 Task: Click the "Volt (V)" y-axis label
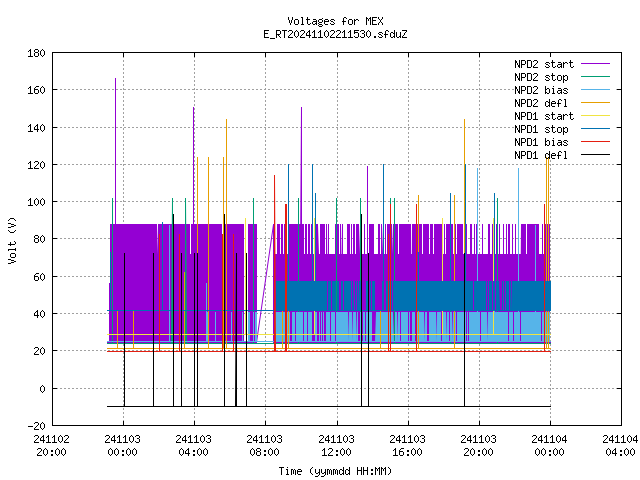(x=12, y=240)
